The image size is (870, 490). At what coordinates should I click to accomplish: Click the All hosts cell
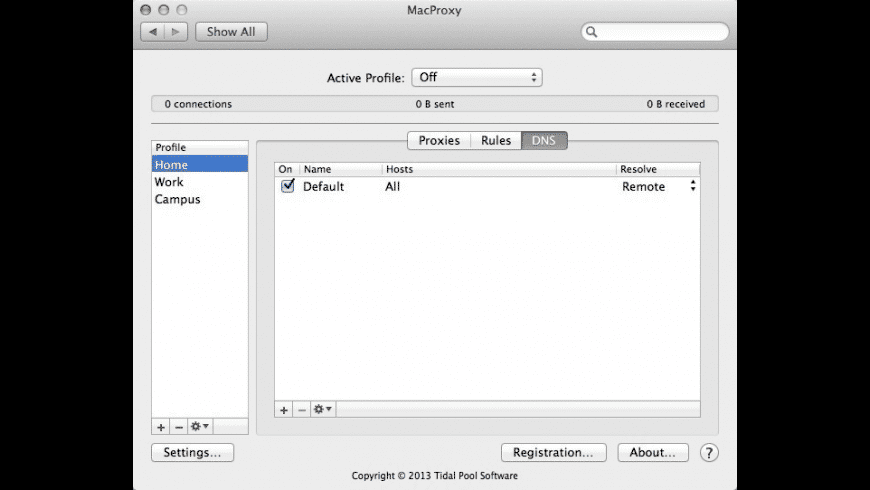[x=392, y=186]
